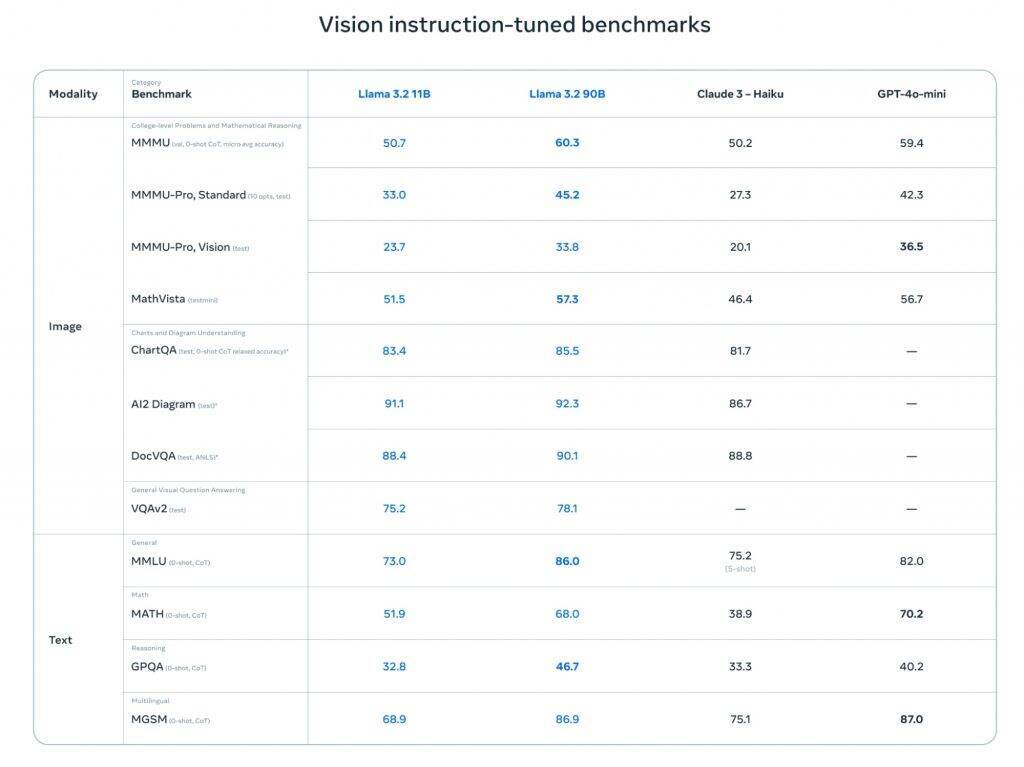
Task: Select the DocVQA benchmark name
Action: tap(153, 456)
